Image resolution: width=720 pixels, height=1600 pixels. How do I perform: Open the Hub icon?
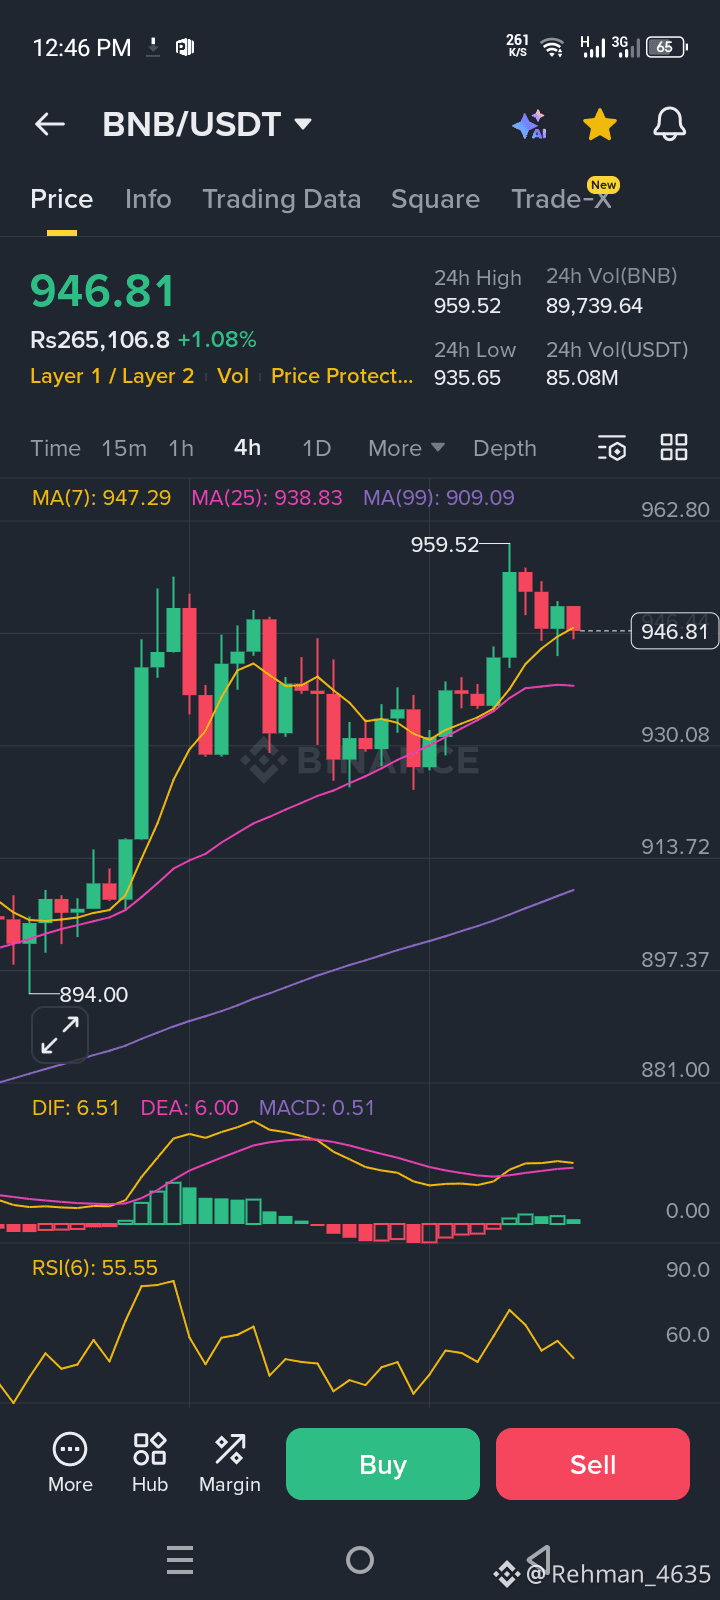point(150,1462)
